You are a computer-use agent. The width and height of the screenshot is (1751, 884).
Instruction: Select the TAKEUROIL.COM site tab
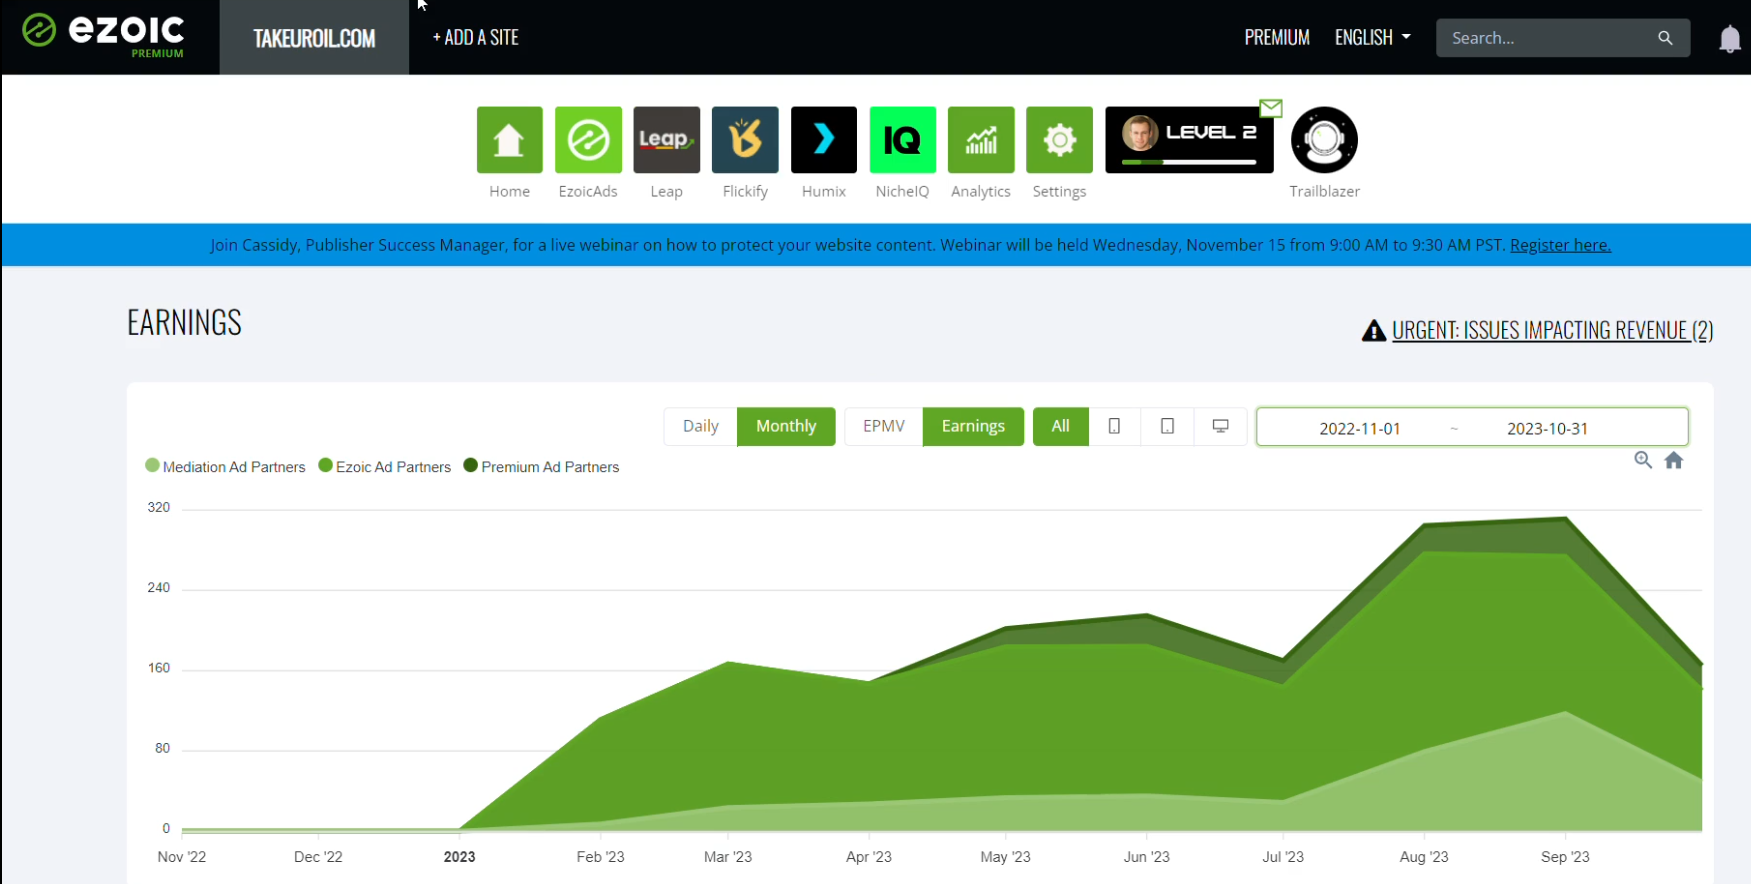coord(314,38)
